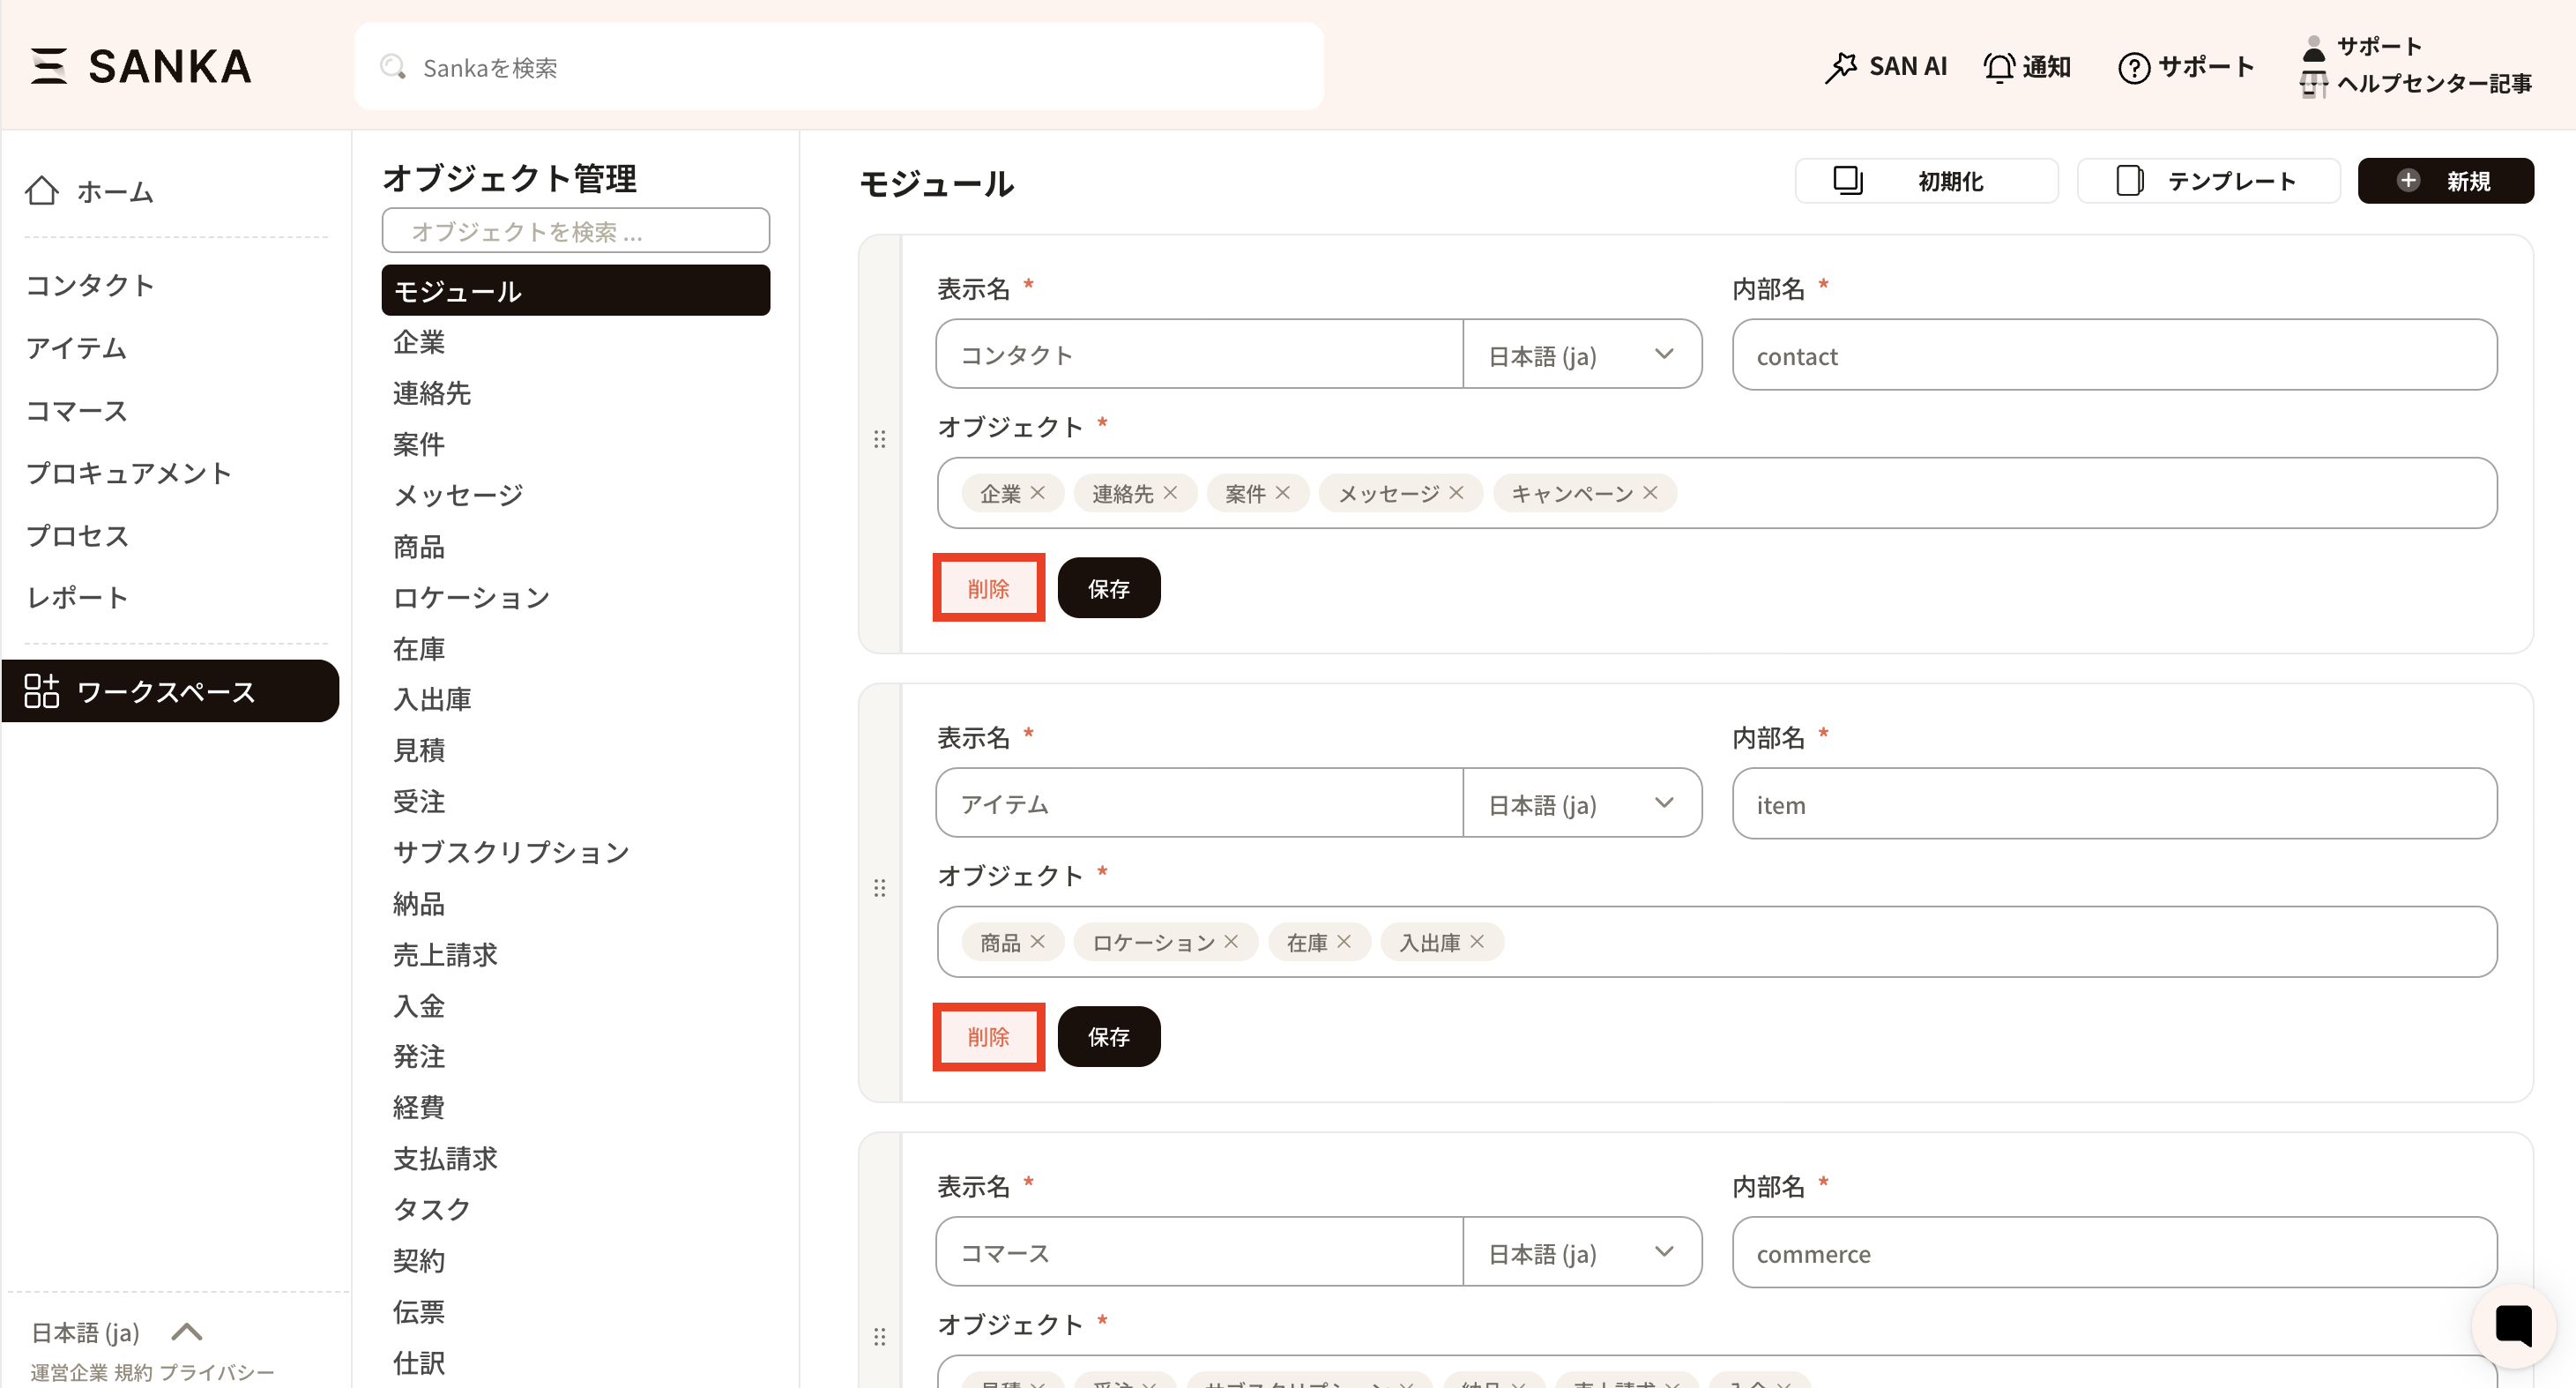Image resolution: width=2576 pixels, height=1388 pixels.
Task: Open プロセス in the left sidebar
Action: [x=77, y=536]
